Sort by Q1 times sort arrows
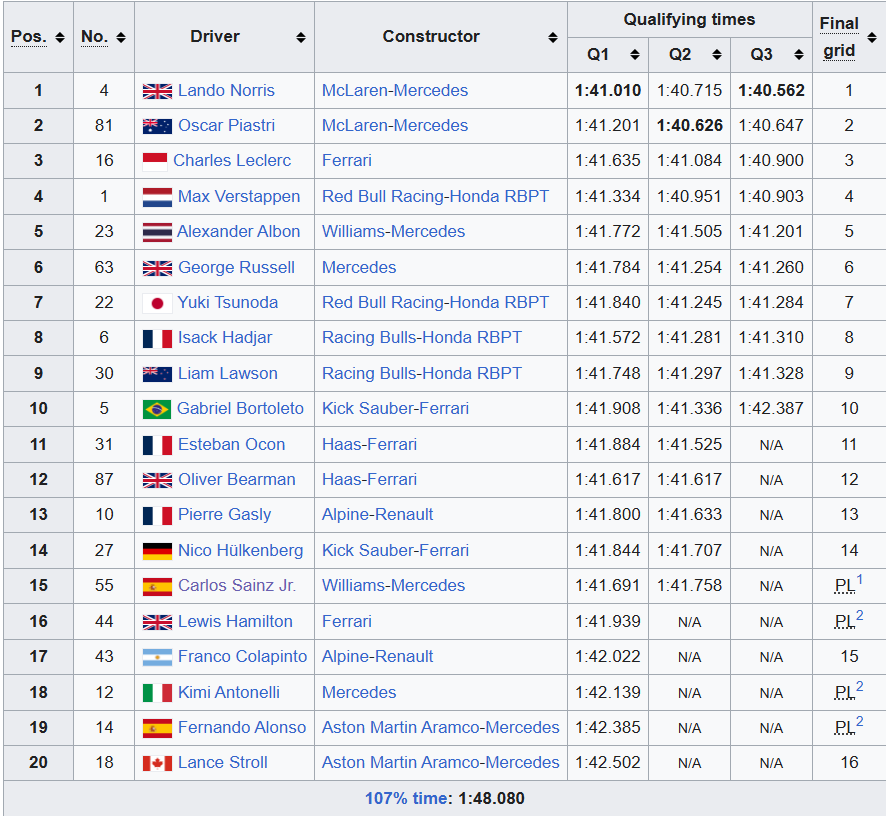This screenshot has width=886, height=816. click(x=635, y=54)
